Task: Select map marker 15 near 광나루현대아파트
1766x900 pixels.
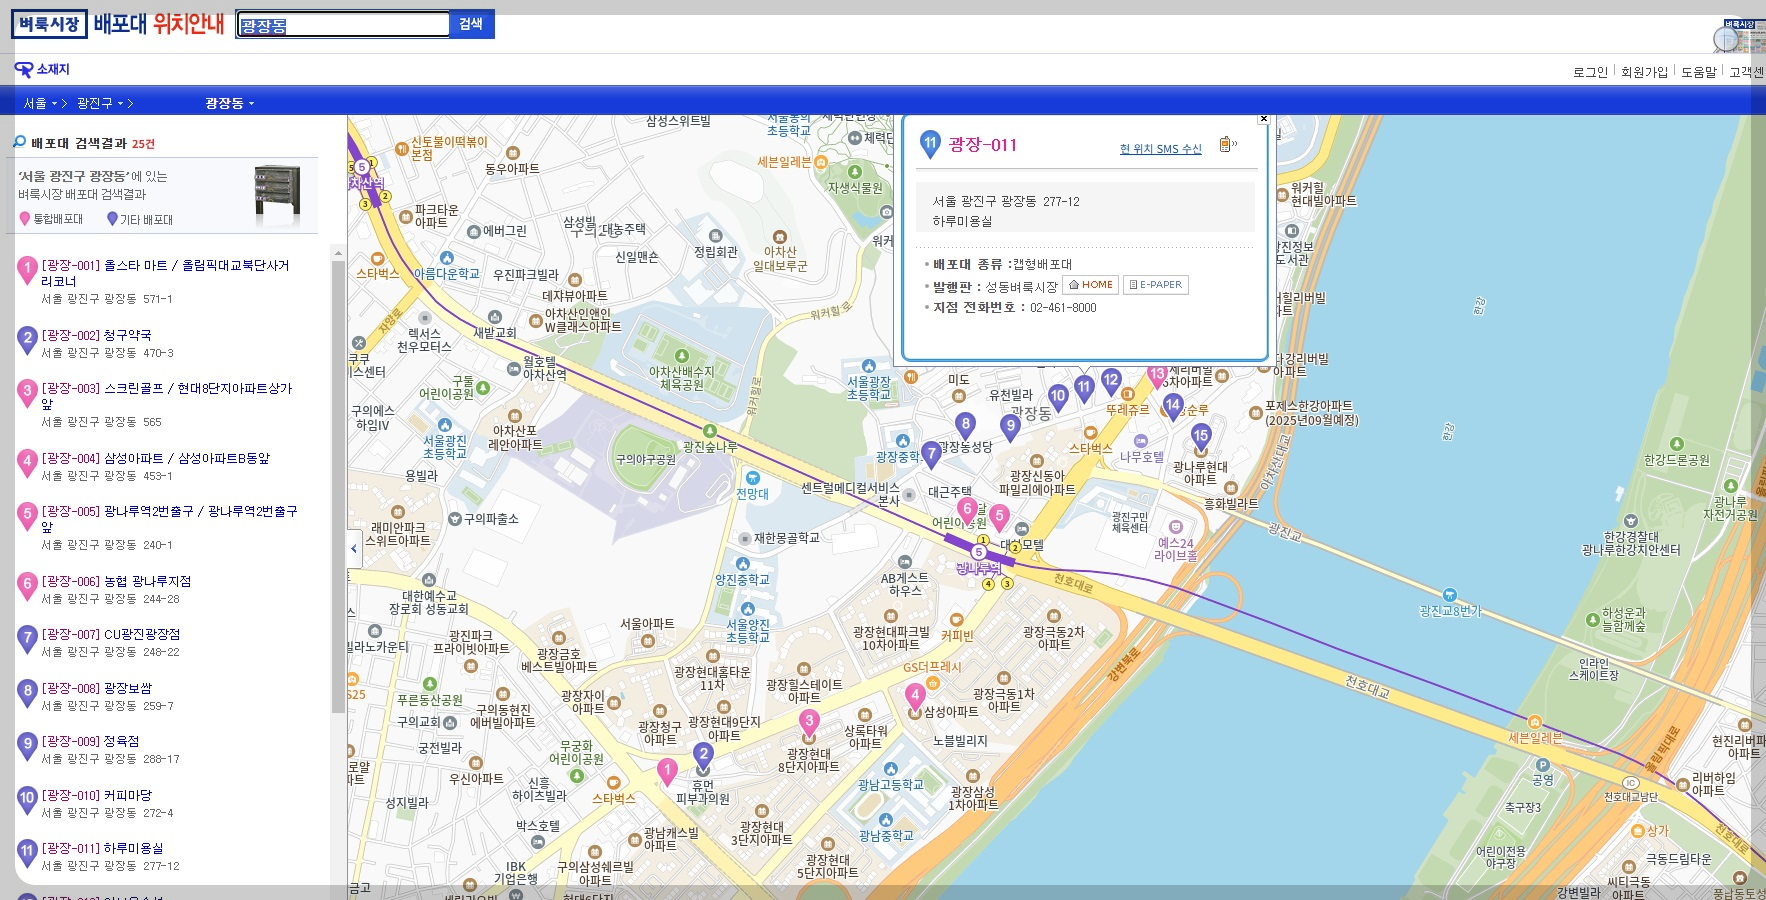Action: (1201, 437)
